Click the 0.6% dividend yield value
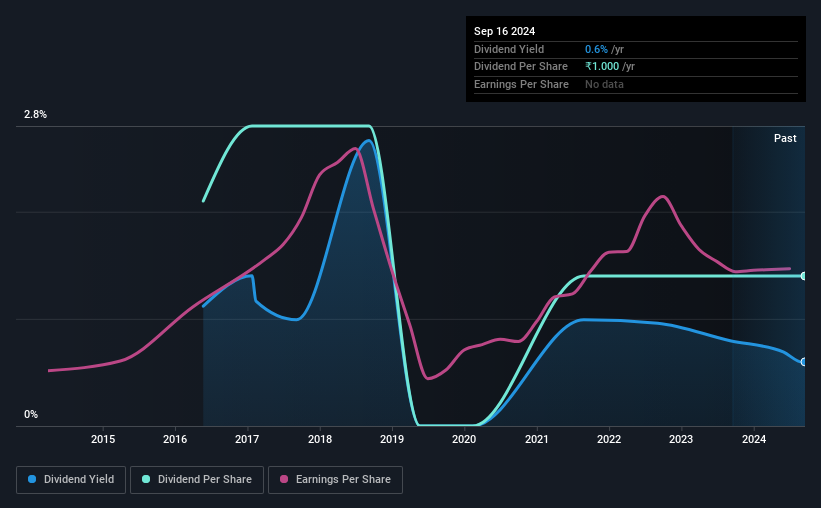 pyautogui.click(x=596, y=49)
